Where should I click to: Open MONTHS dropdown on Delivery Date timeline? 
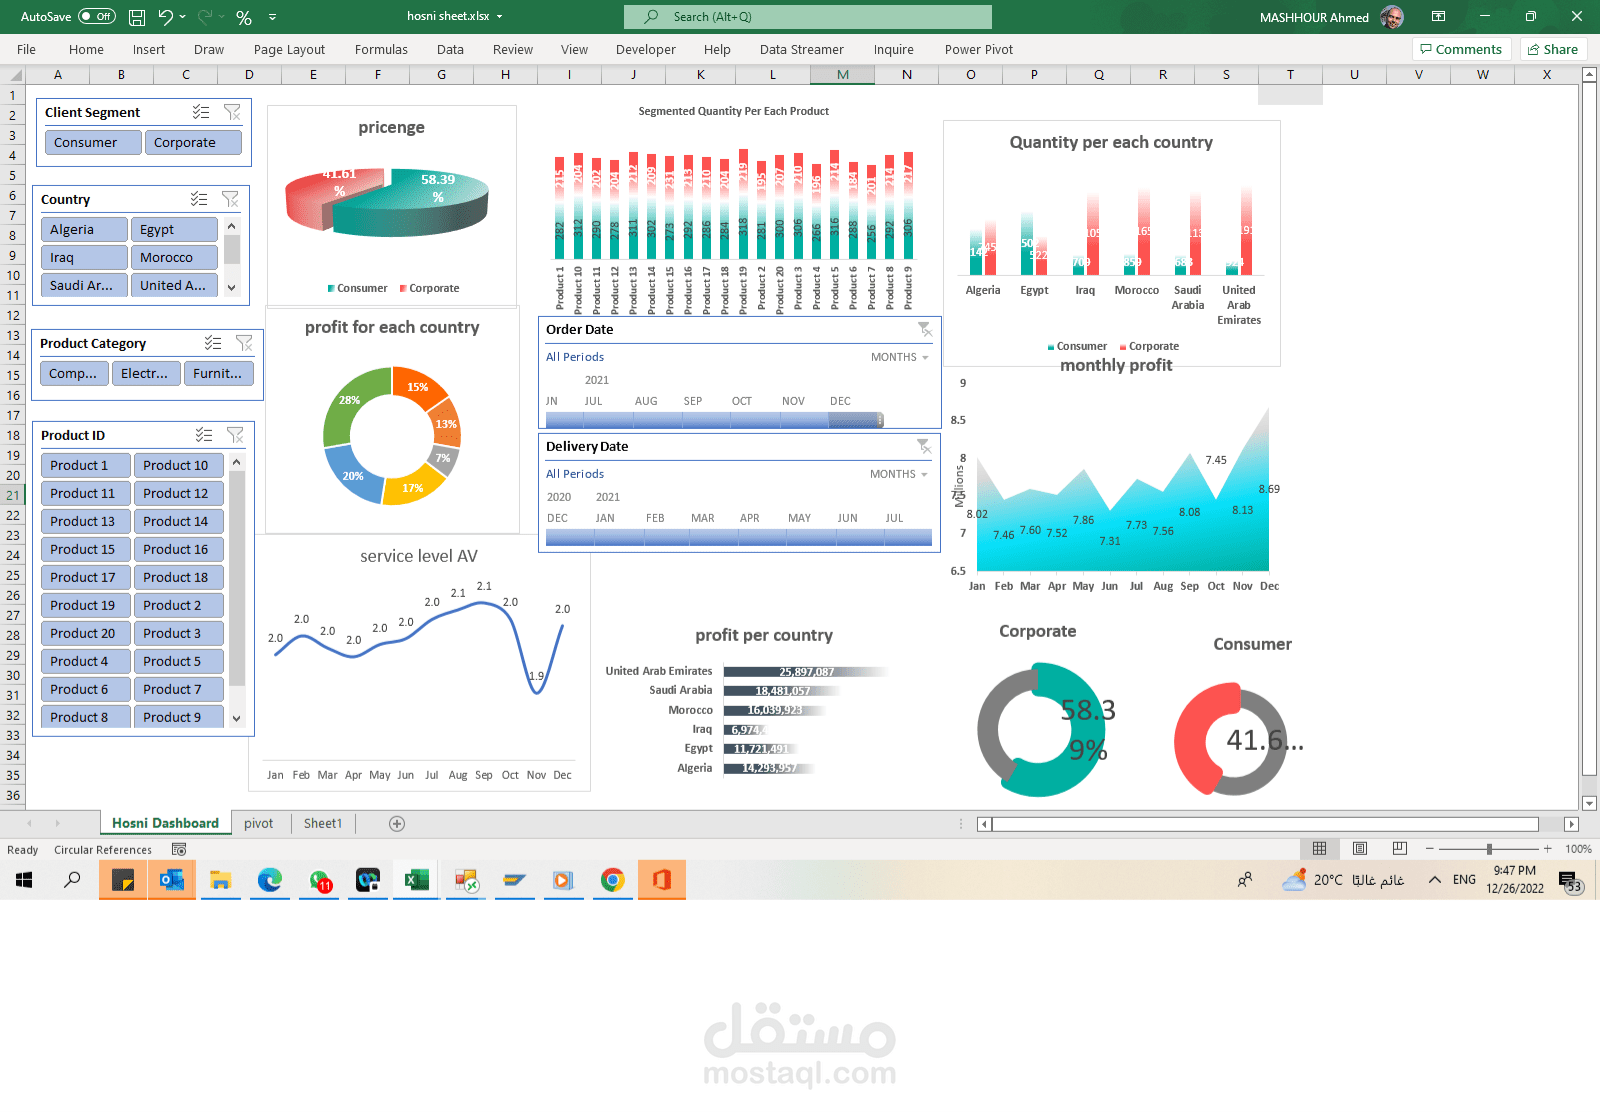click(x=898, y=474)
